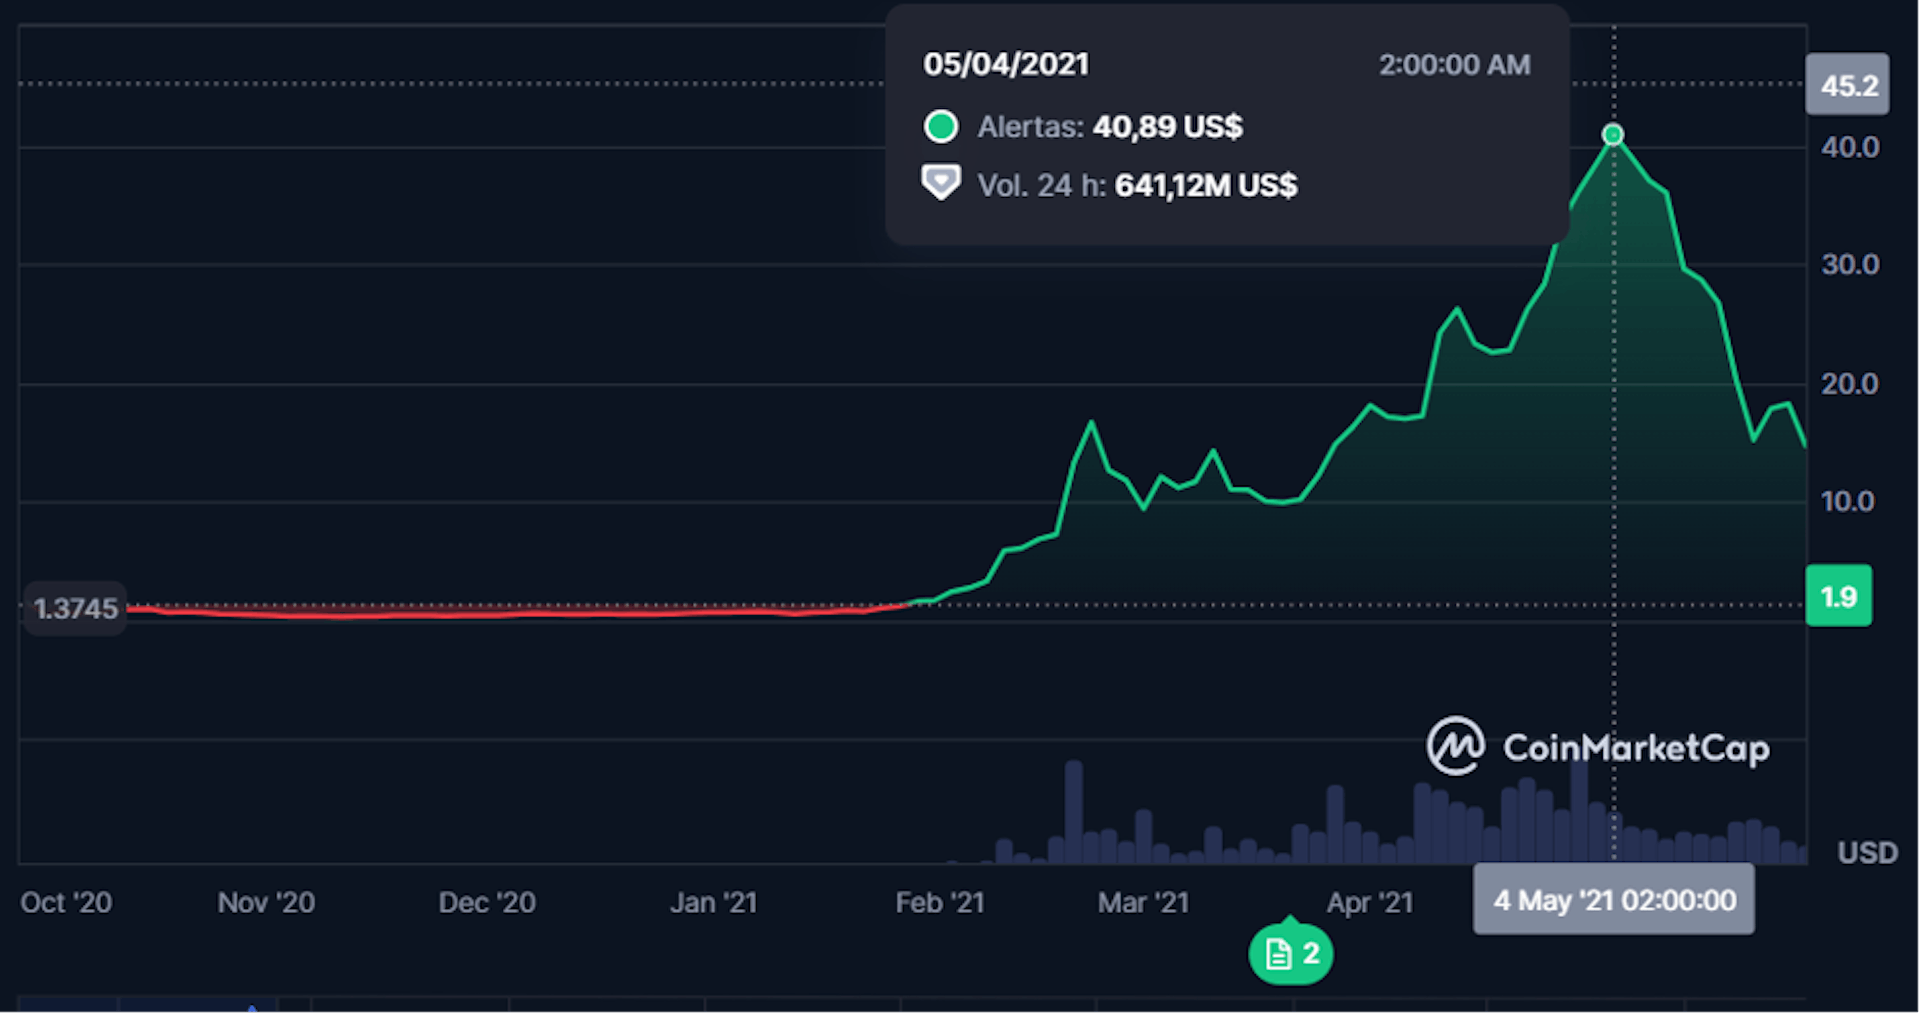This screenshot has height=1014, width=1920.
Task: Click the 05/04/2021 date in tooltip
Action: (1006, 65)
